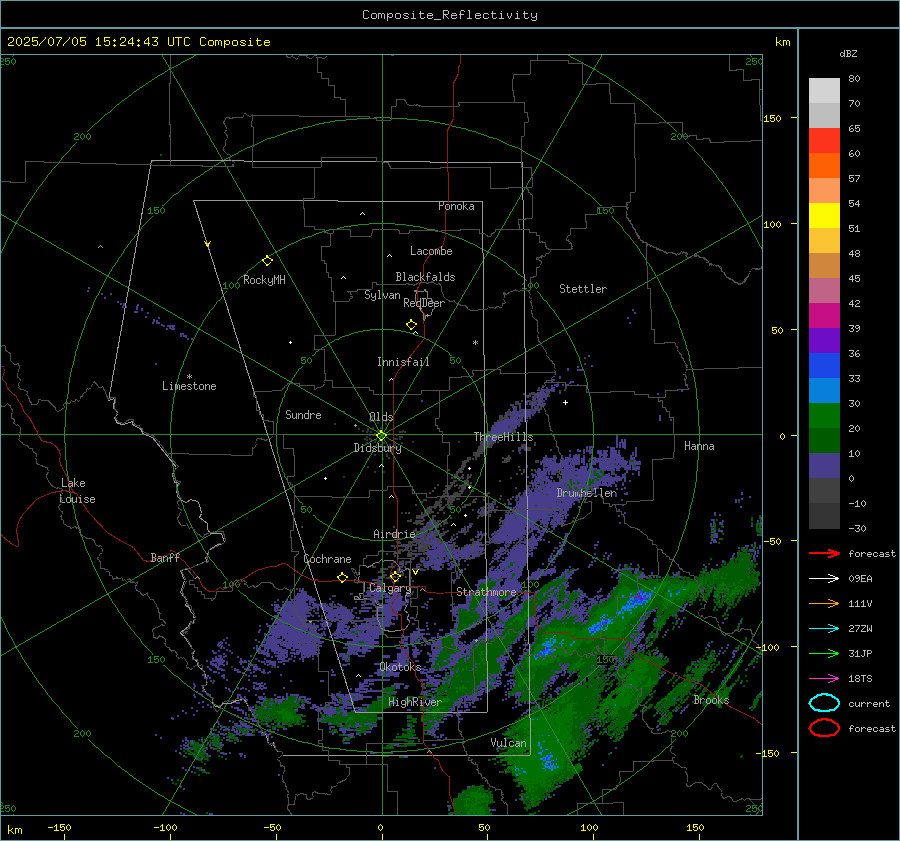
Task: Click the Ponoka city label
Action: pos(456,206)
